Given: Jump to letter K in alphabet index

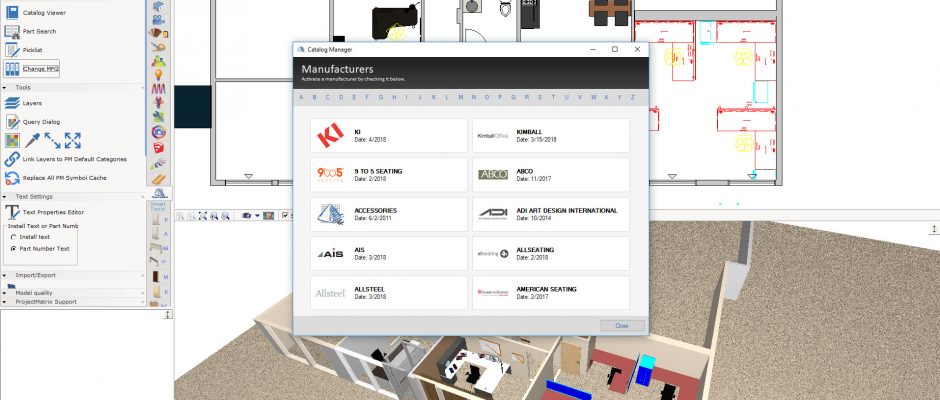Looking at the screenshot, I should 433,97.
